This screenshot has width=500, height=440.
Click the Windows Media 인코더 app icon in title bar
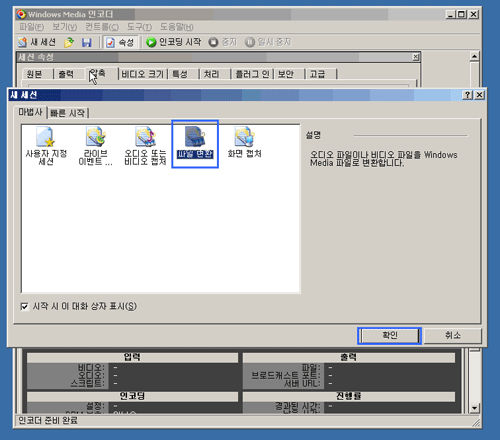click(x=21, y=14)
